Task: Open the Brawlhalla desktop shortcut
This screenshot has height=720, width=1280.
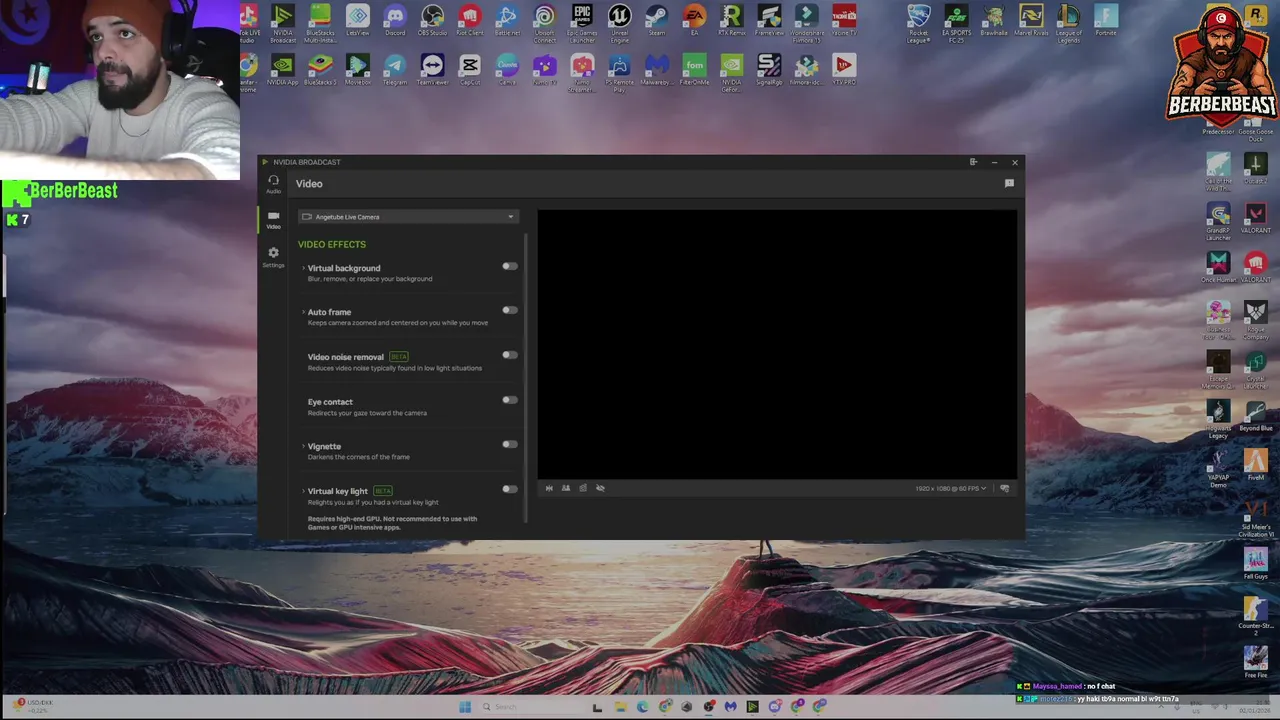Action: click(x=993, y=20)
